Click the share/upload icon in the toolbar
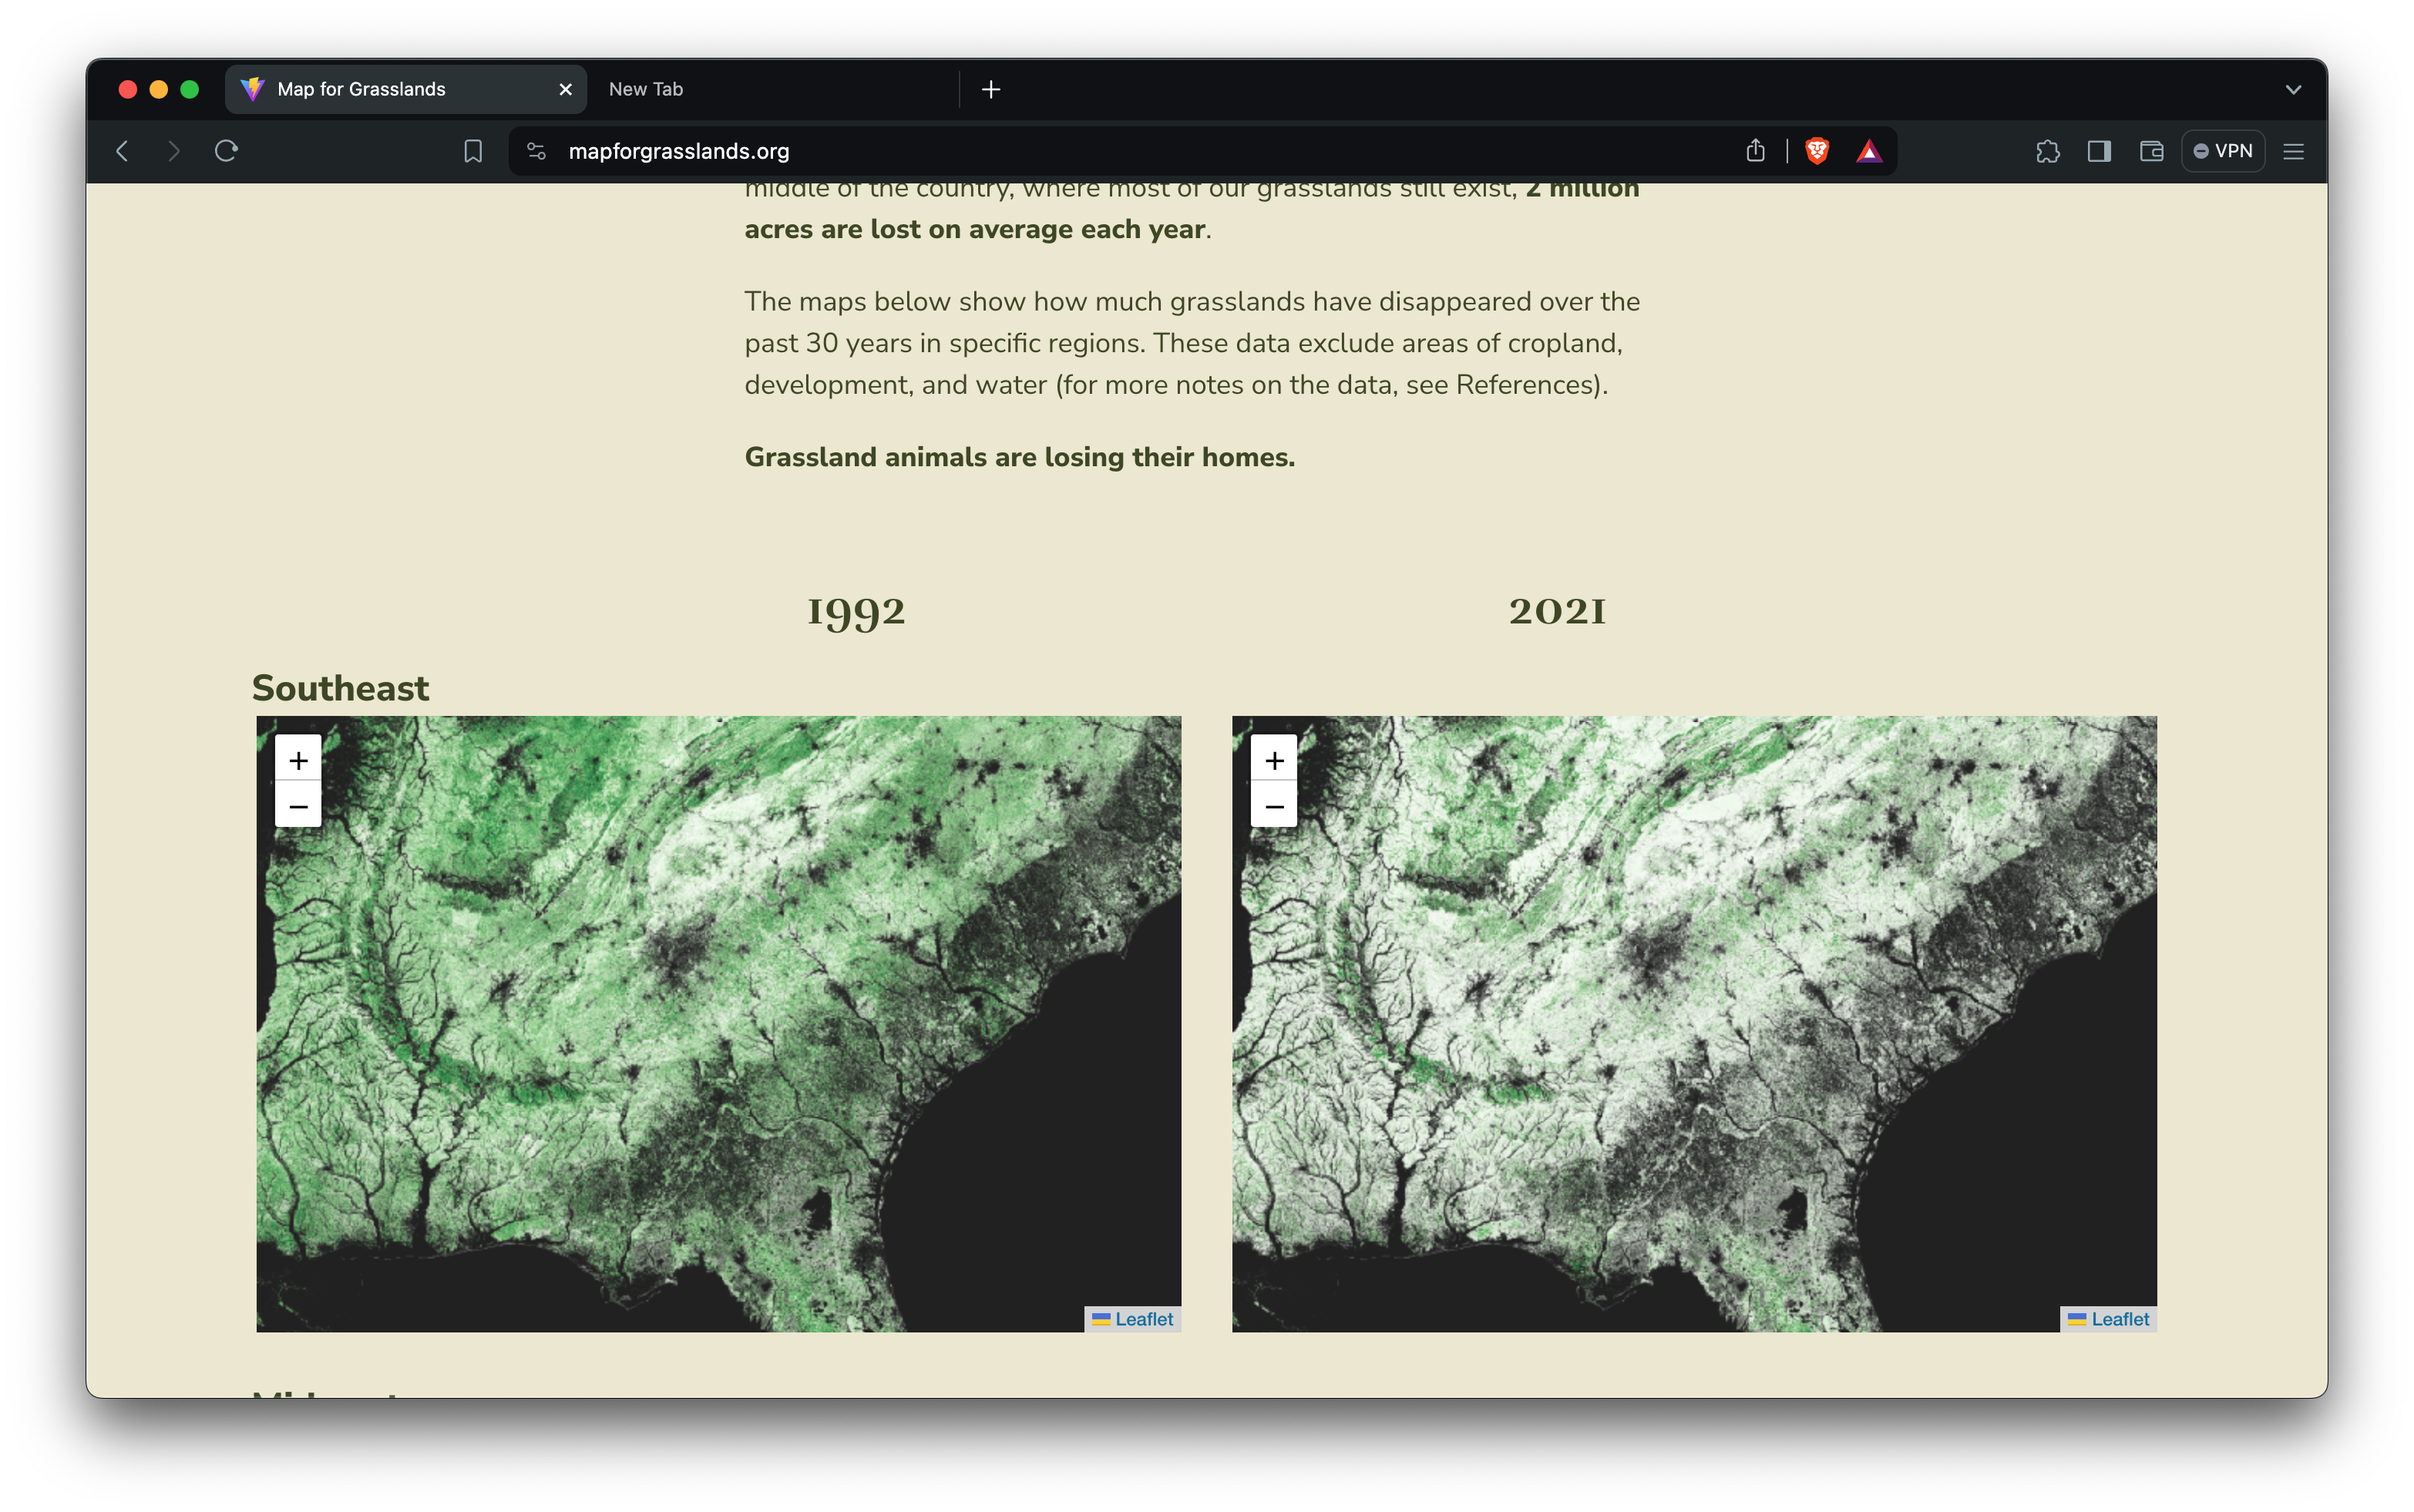The height and width of the screenshot is (1512, 2414). [x=1755, y=151]
